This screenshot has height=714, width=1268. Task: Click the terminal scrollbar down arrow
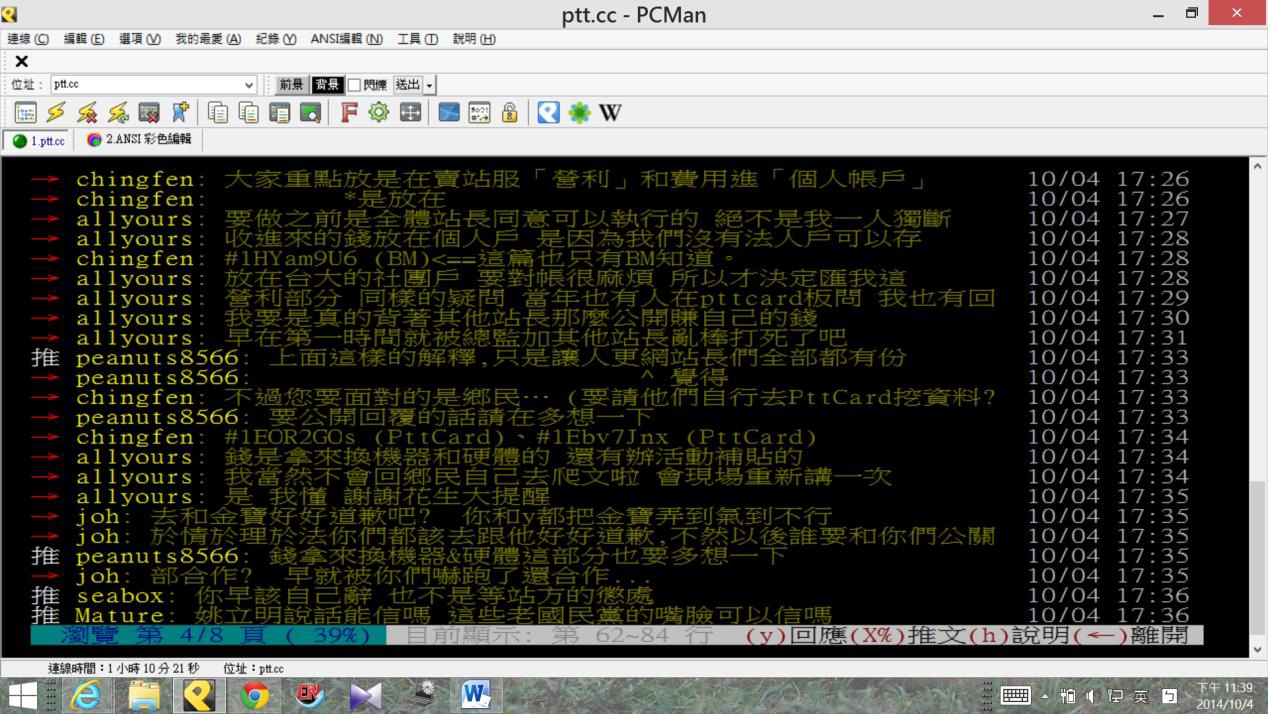pyautogui.click(x=1258, y=649)
